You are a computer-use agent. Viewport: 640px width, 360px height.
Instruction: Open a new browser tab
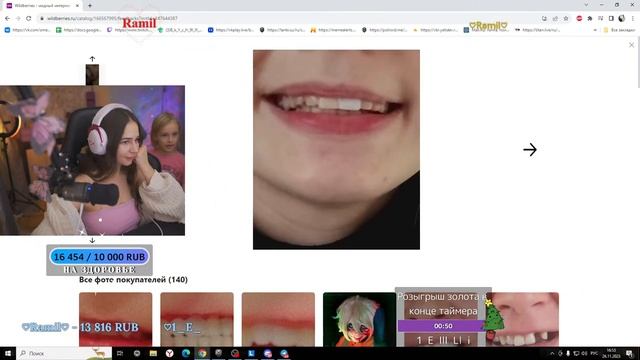tap(90, 6)
